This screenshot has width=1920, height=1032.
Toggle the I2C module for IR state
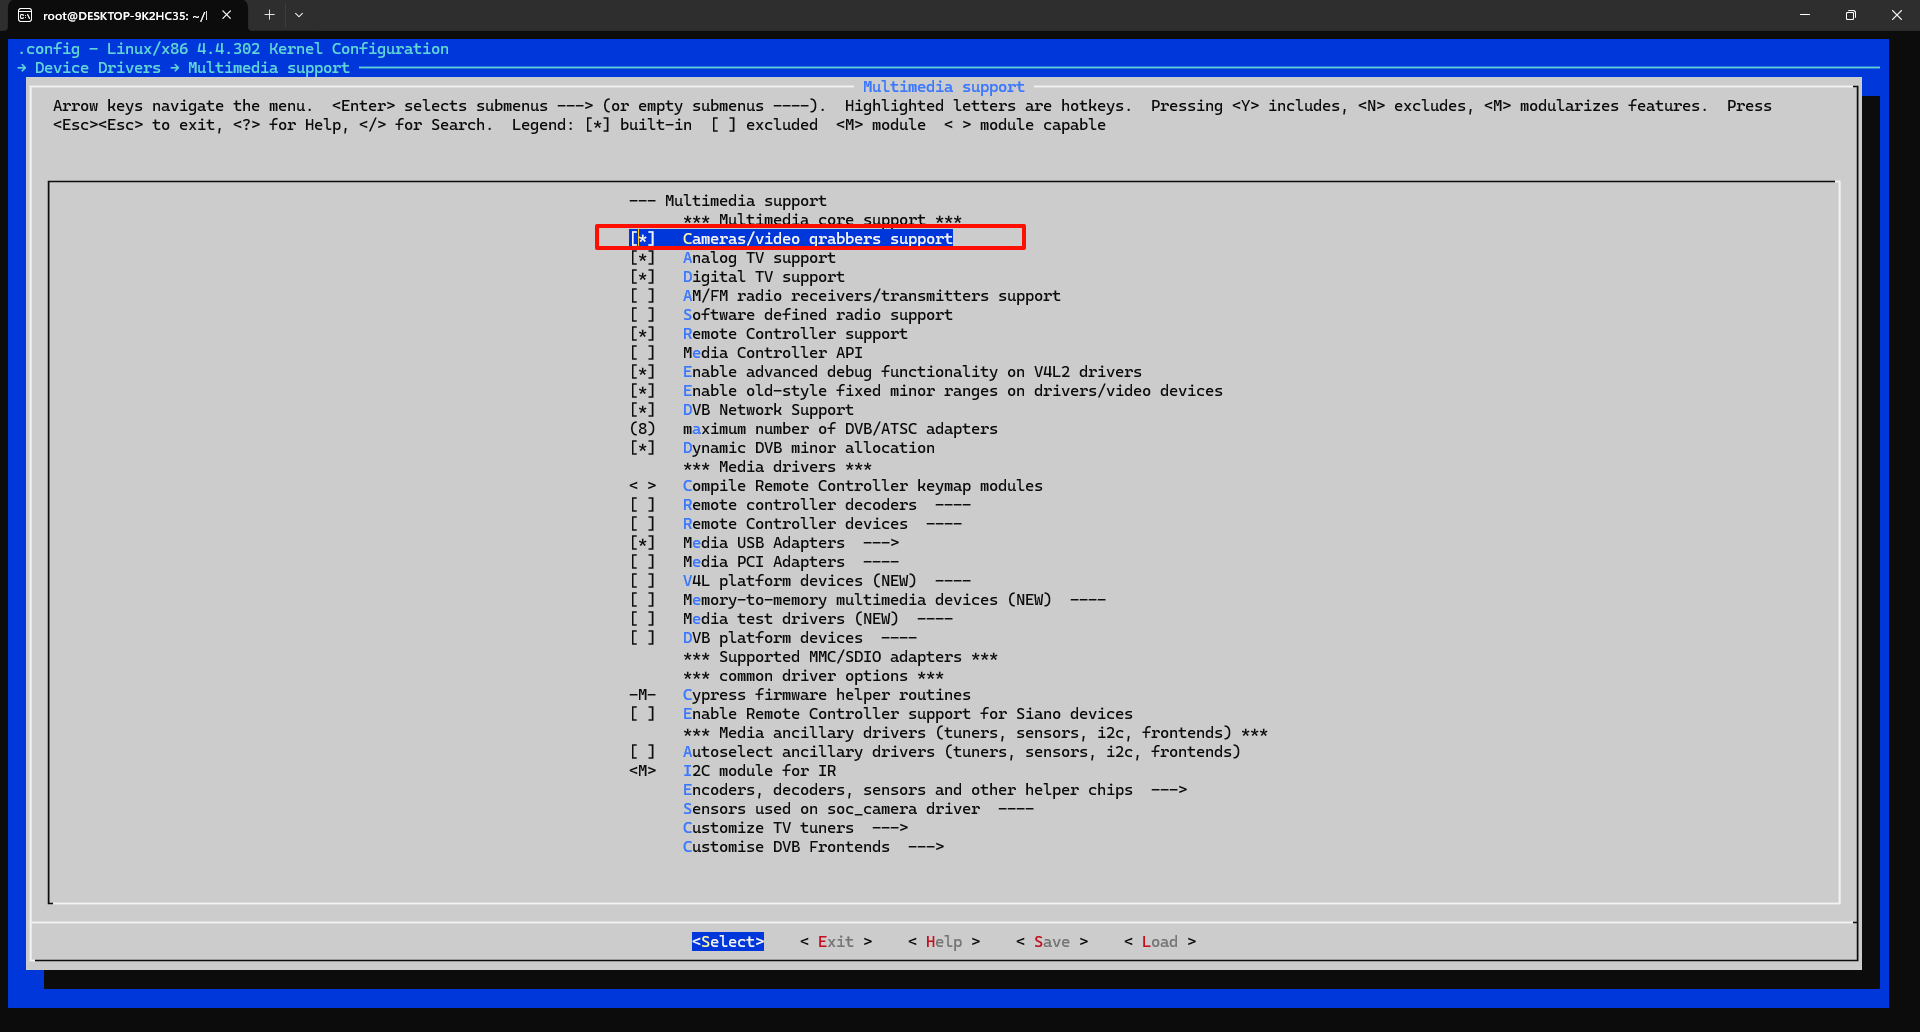coord(642,771)
